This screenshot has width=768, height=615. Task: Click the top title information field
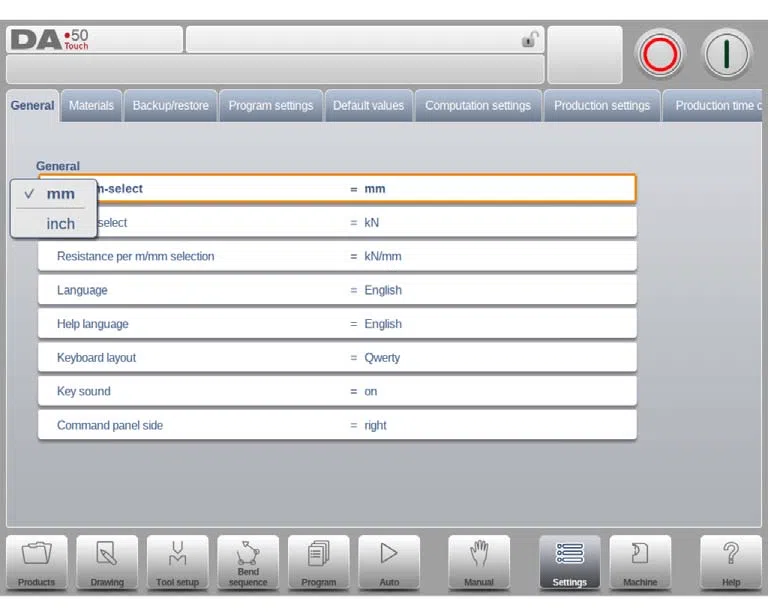coord(365,39)
